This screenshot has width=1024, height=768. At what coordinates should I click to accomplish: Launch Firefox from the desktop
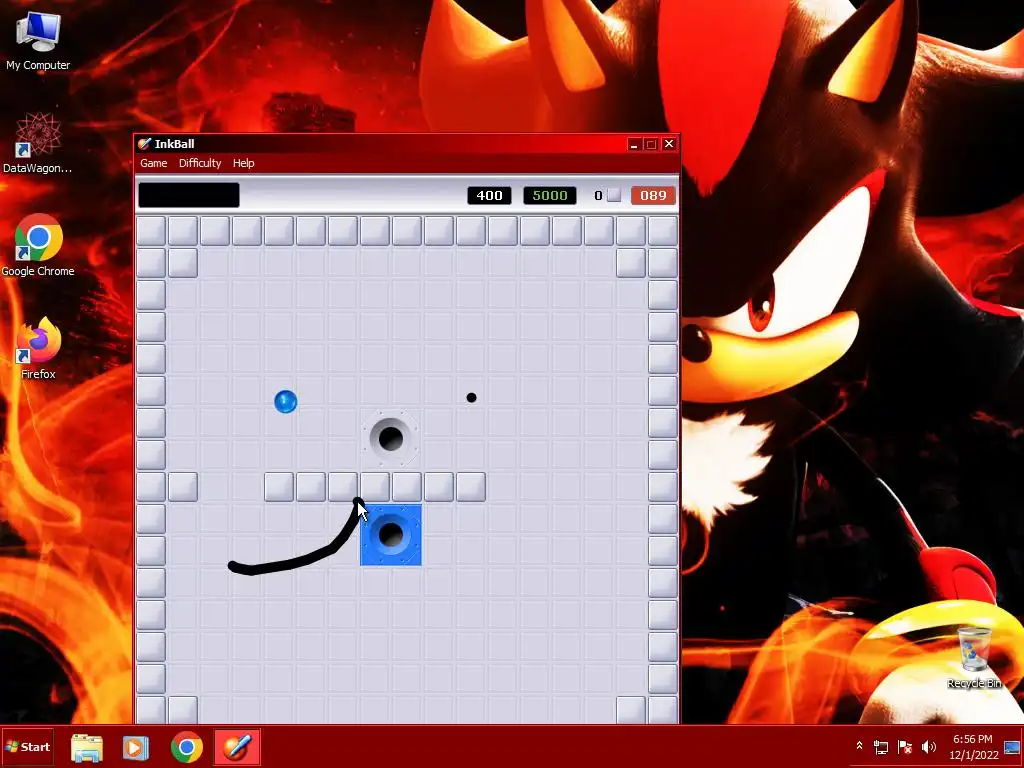[x=38, y=348]
